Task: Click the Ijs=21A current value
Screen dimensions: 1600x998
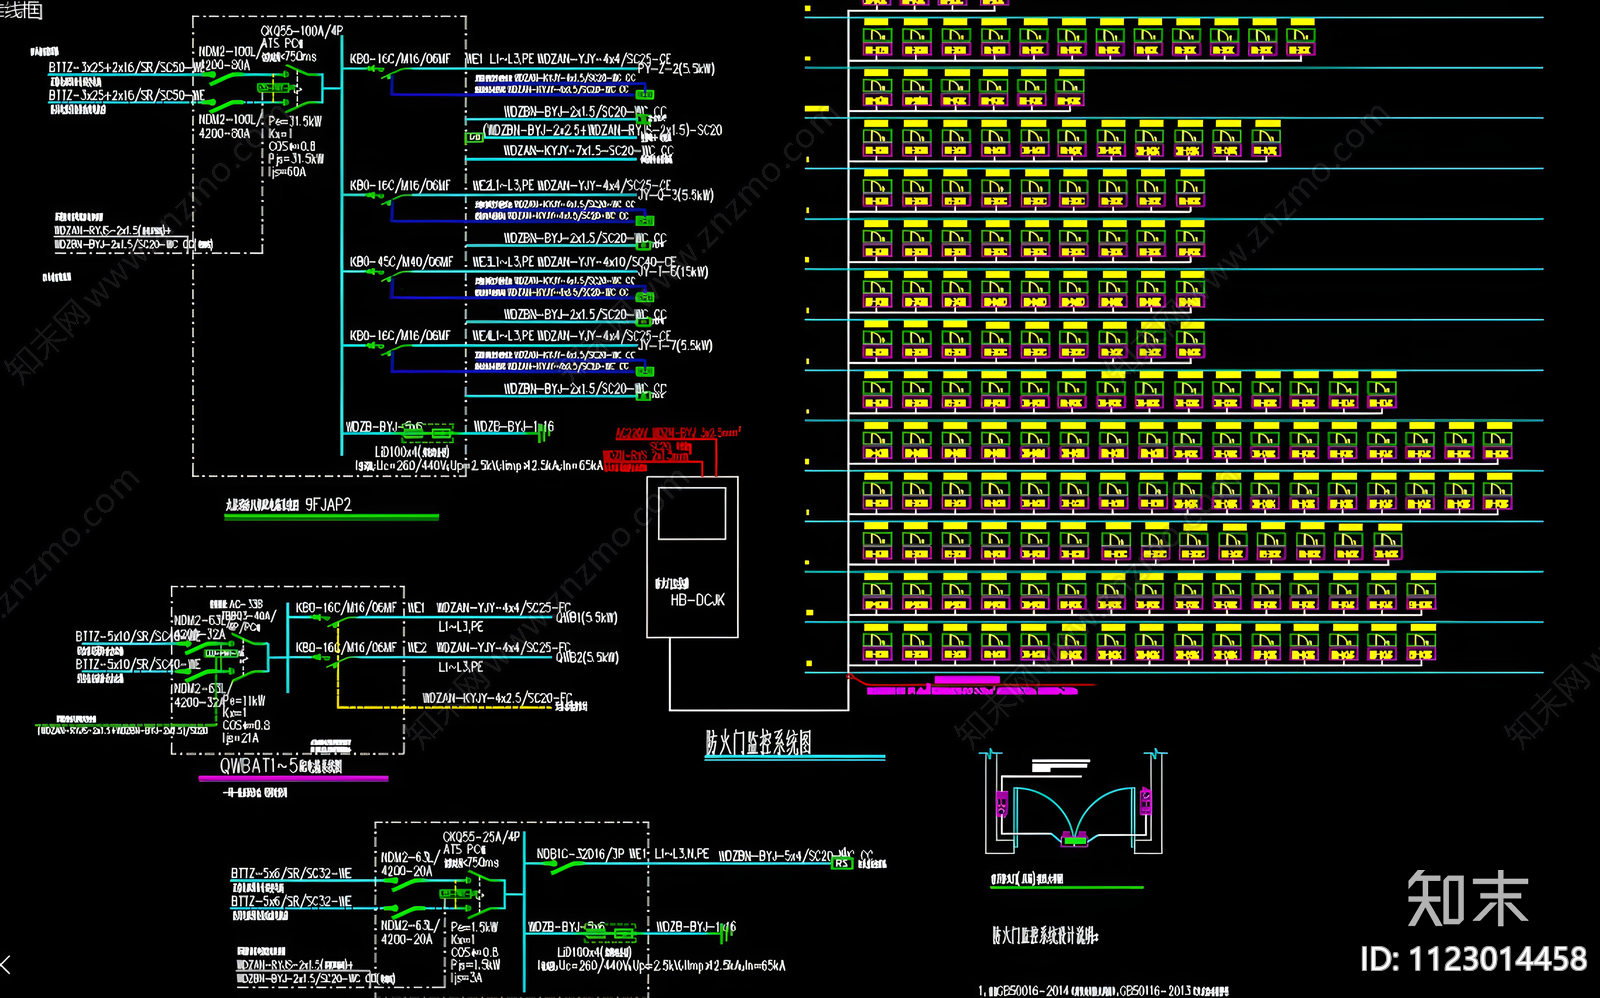Action: [241, 739]
